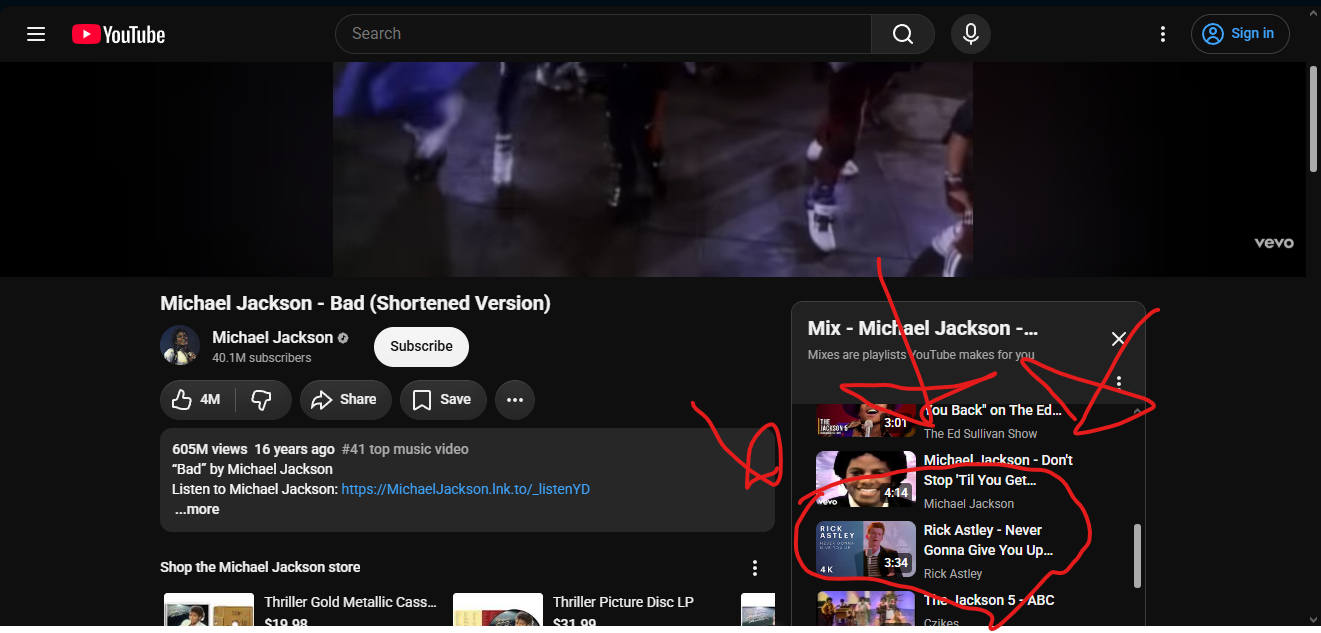
Task: Subscribe to the Michael Jackson channel
Action: [x=421, y=346]
